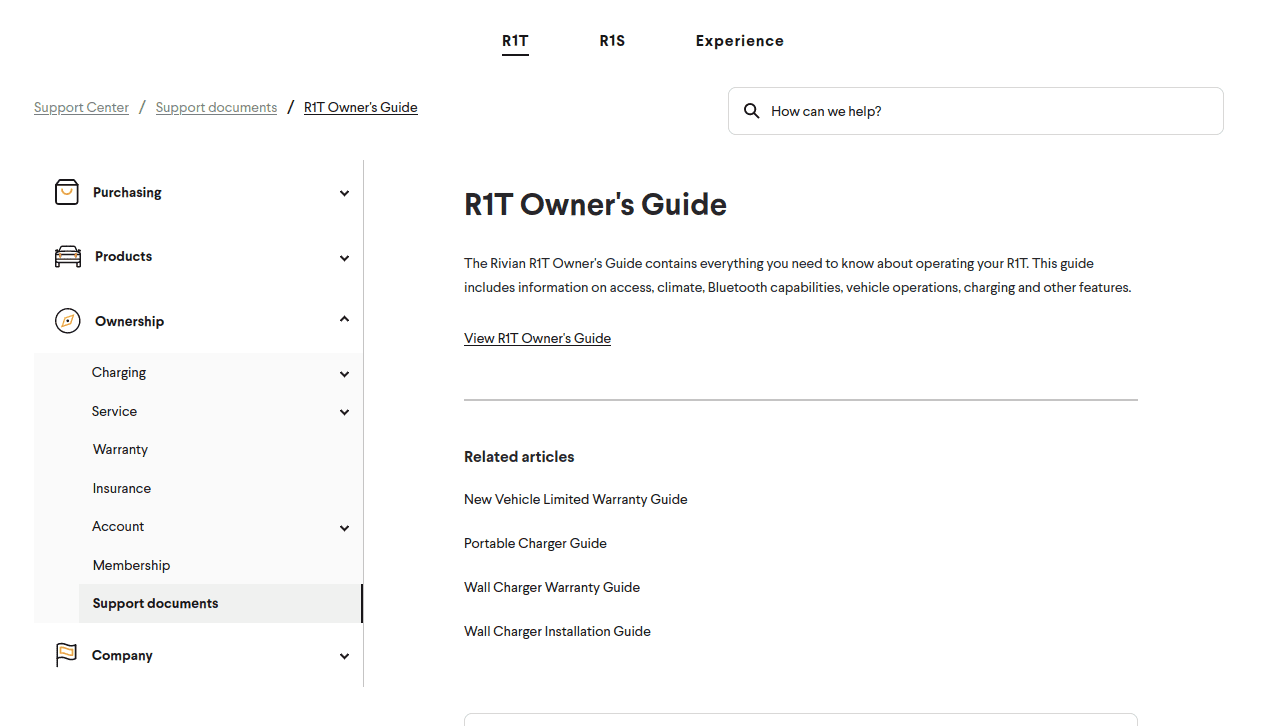Expand the Service submenu chevron
This screenshot has width=1264, height=726.
tap(344, 412)
